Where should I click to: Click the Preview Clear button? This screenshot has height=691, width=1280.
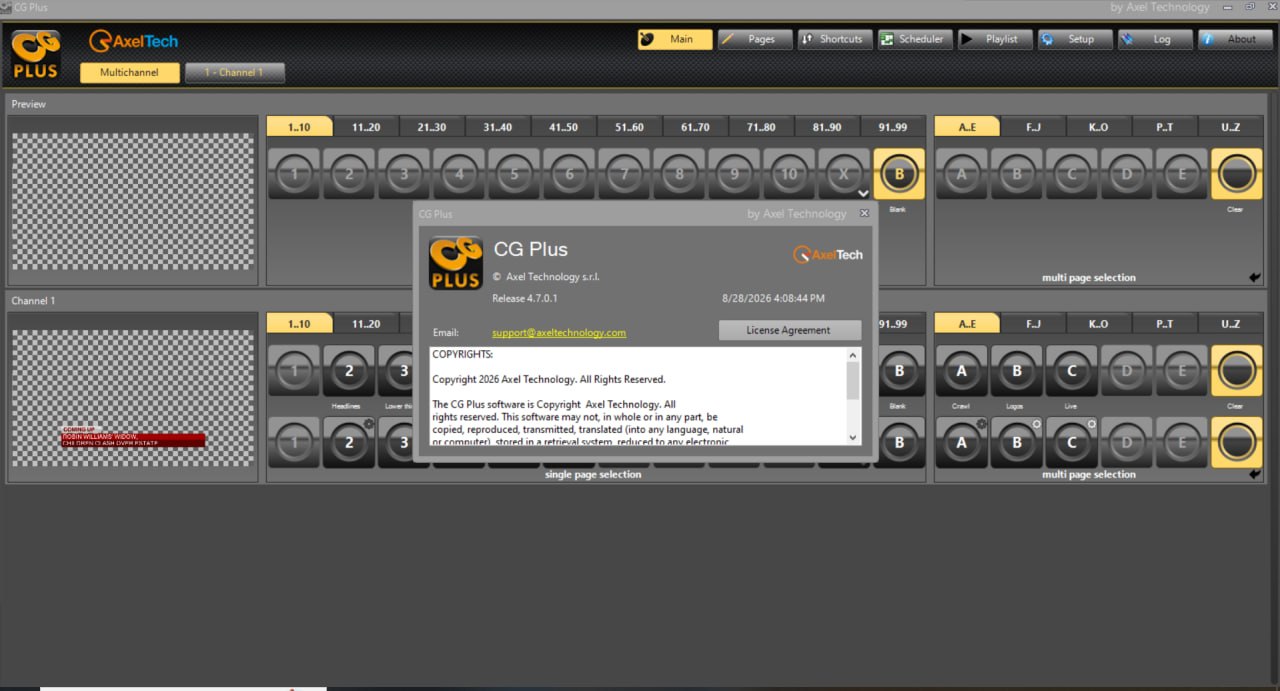[x=1237, y=174]
